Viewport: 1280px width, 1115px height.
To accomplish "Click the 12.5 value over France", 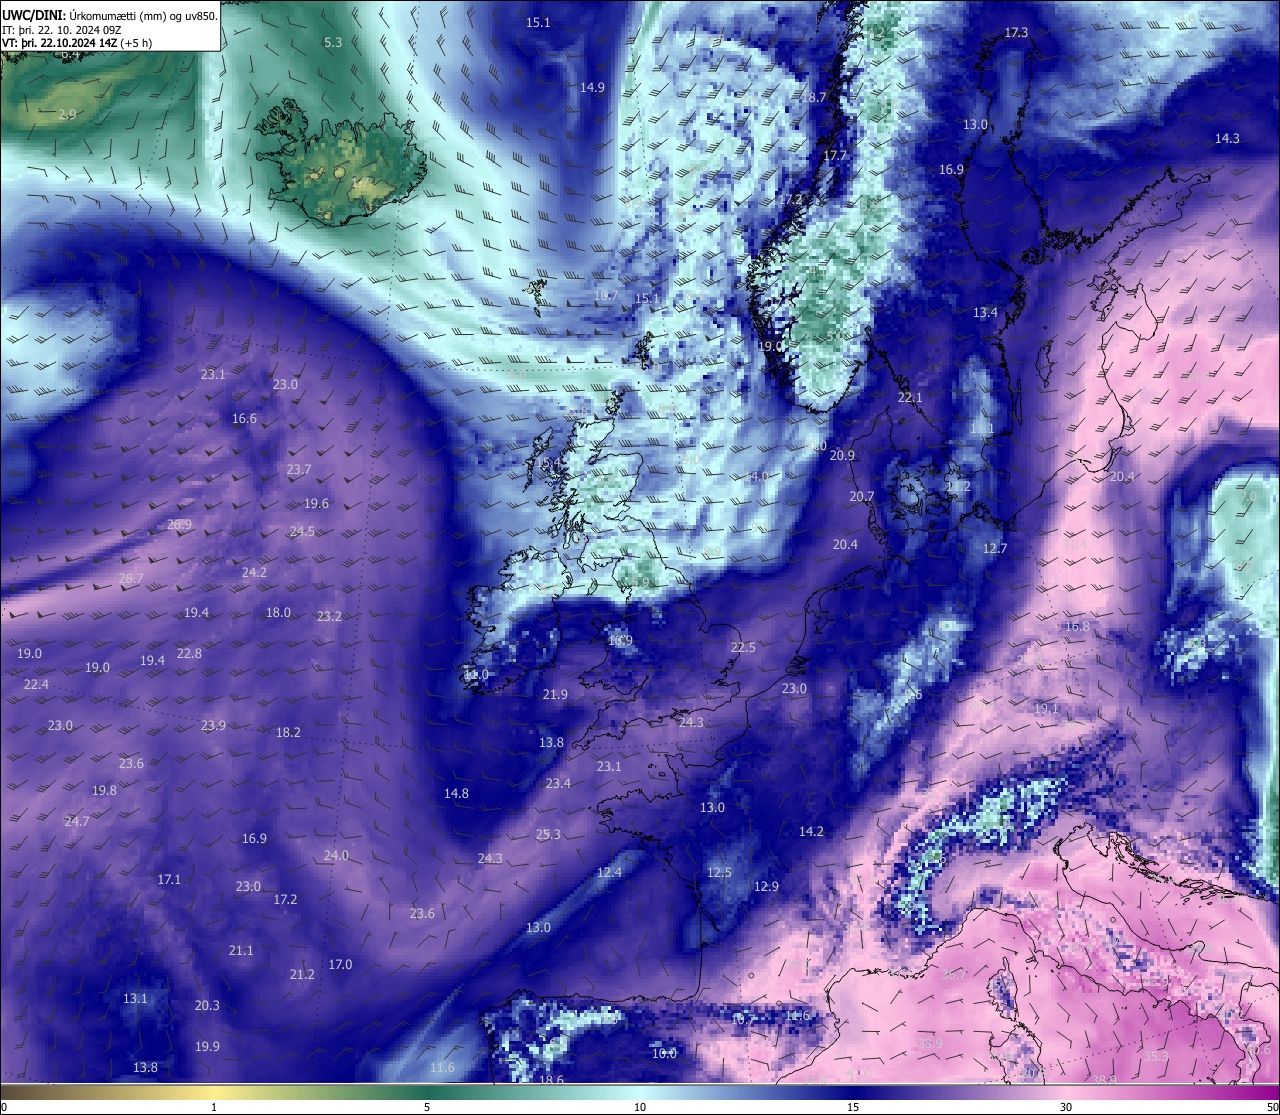I will tap(719, 873).
